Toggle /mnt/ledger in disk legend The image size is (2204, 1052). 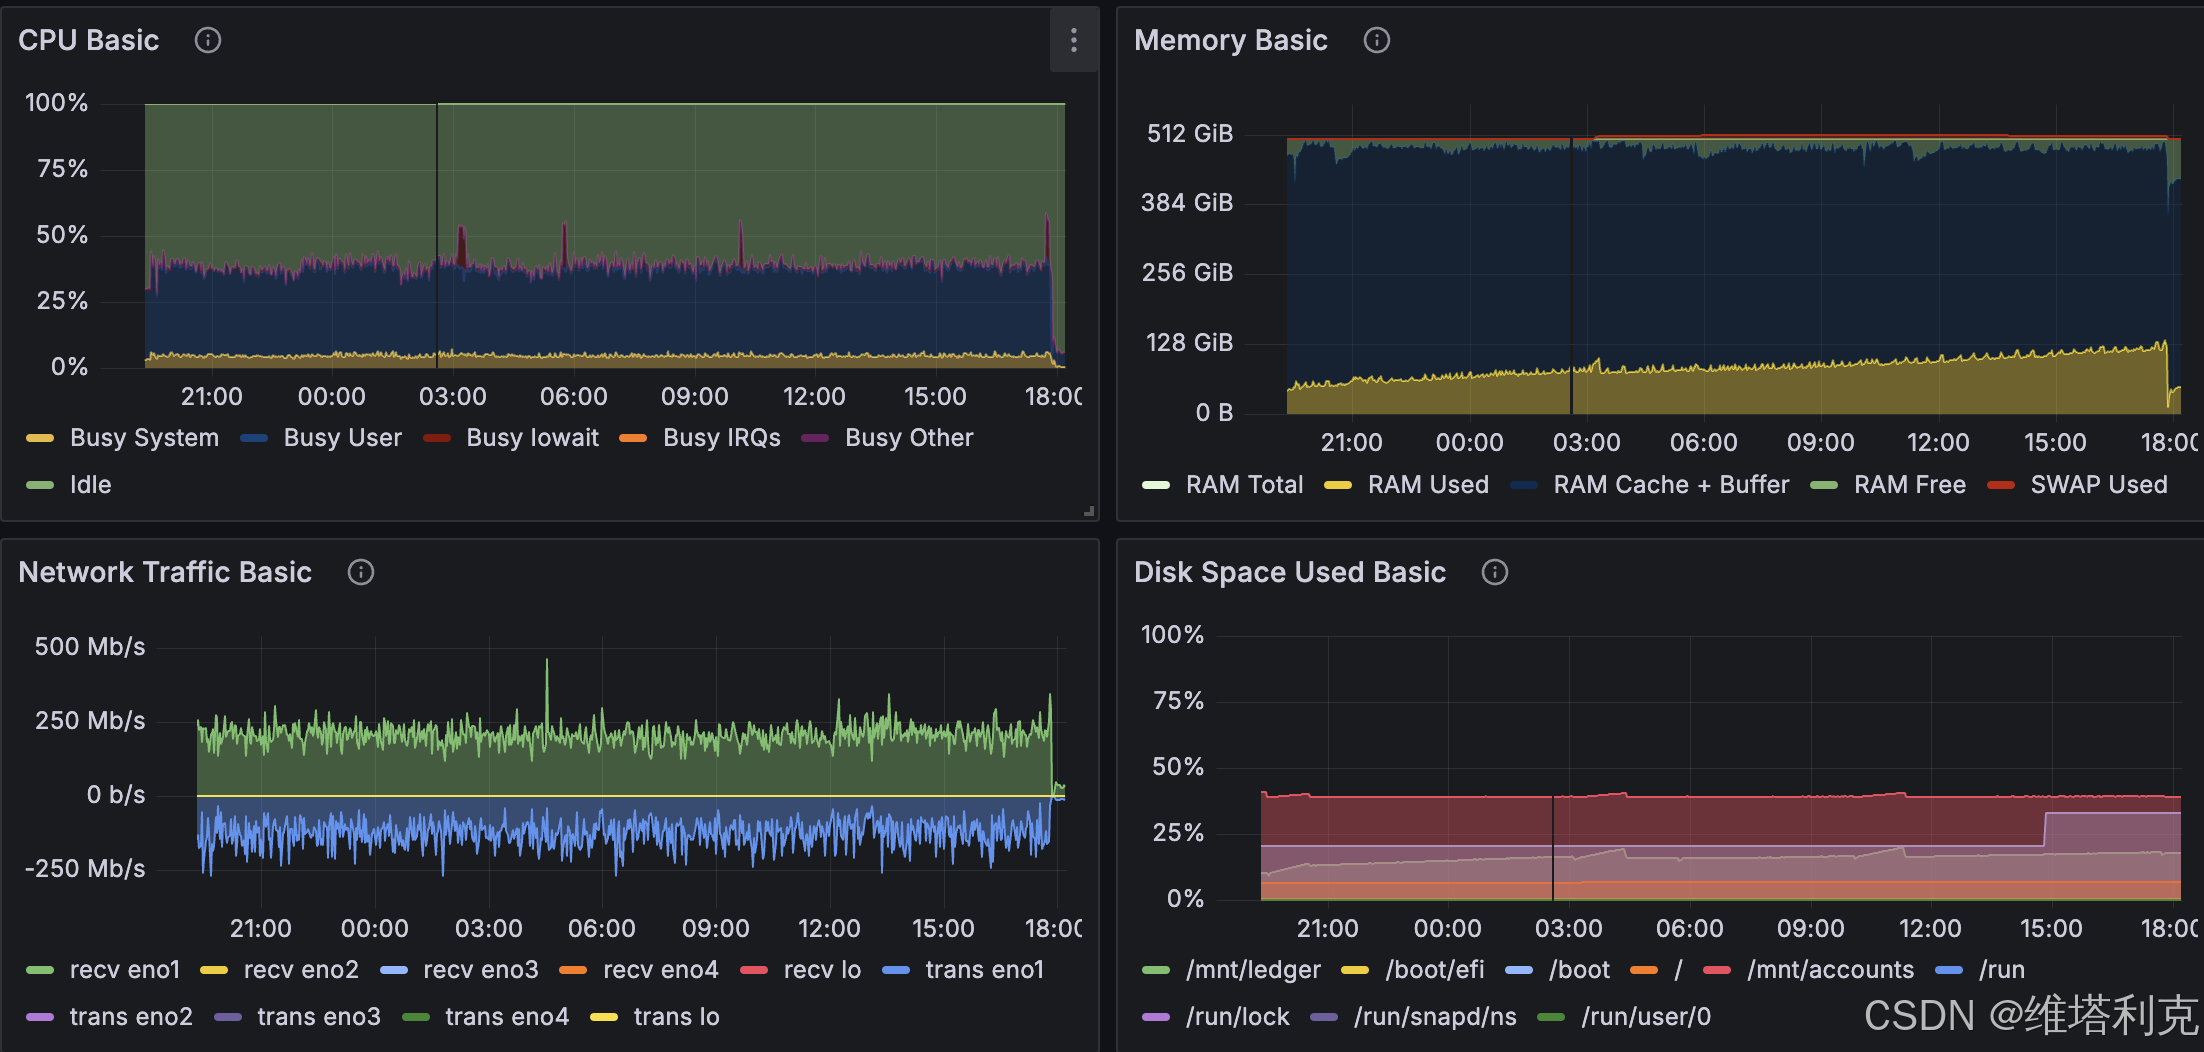point(1253,970)
